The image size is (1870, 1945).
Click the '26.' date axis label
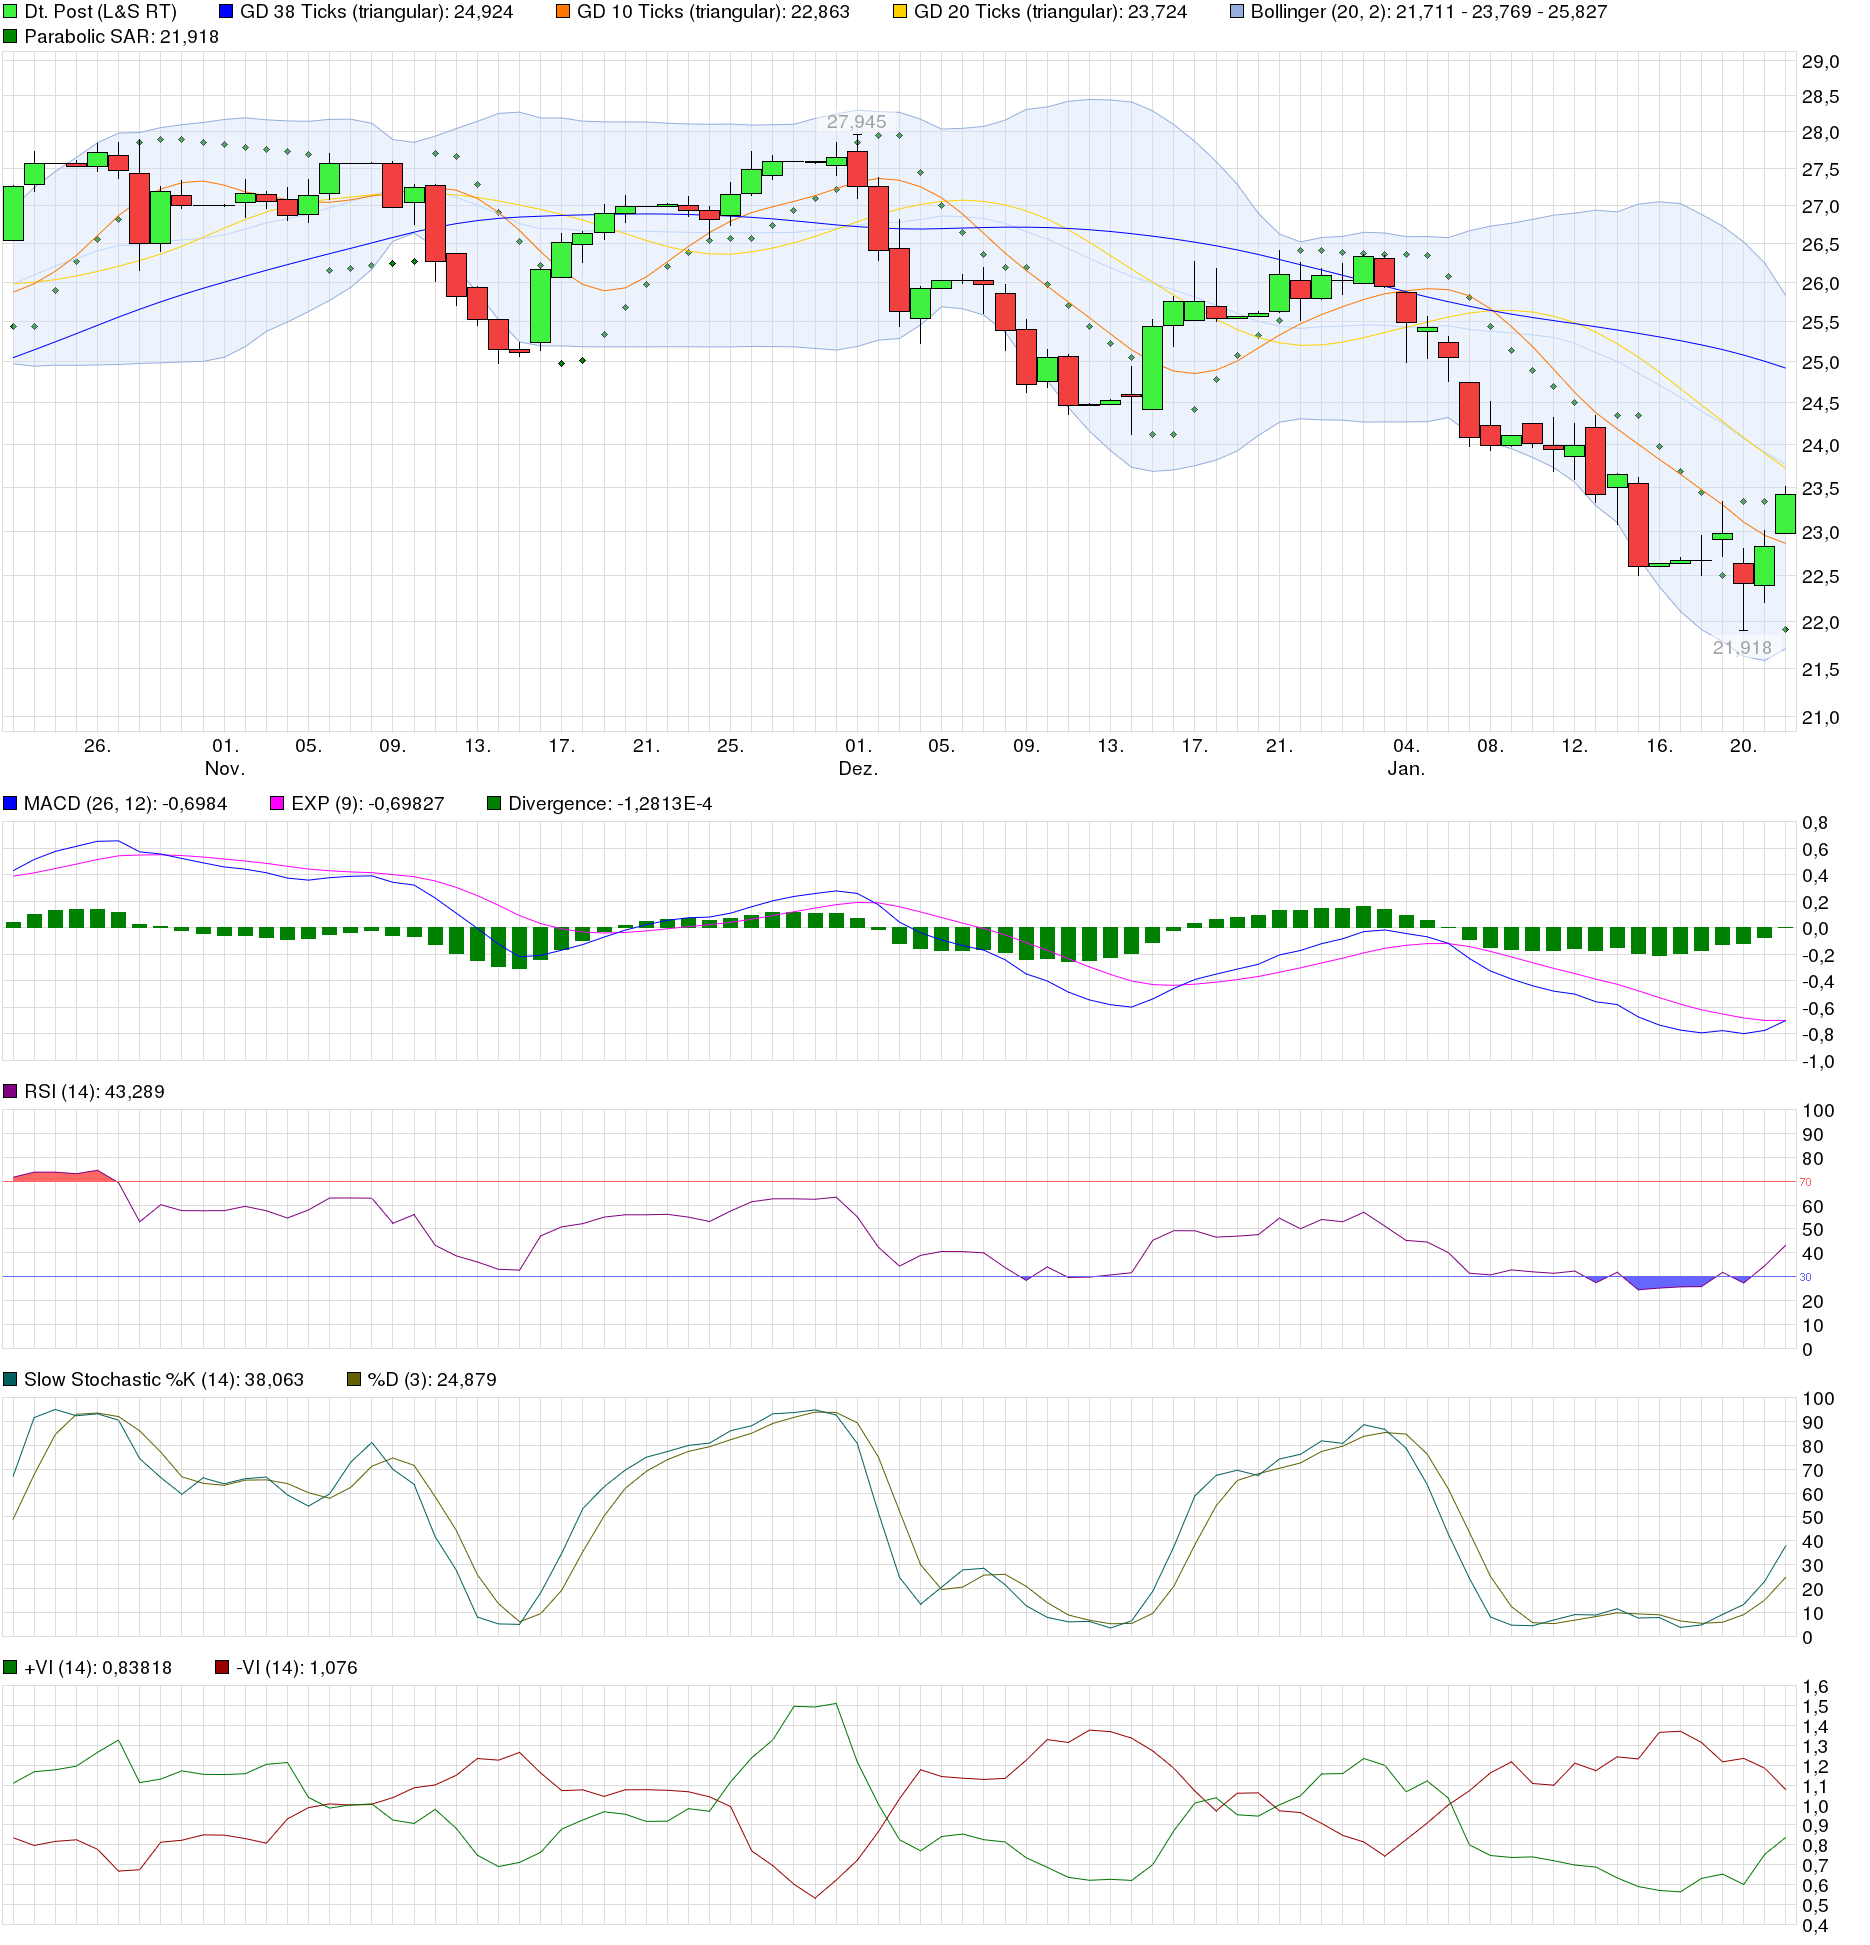97,745
